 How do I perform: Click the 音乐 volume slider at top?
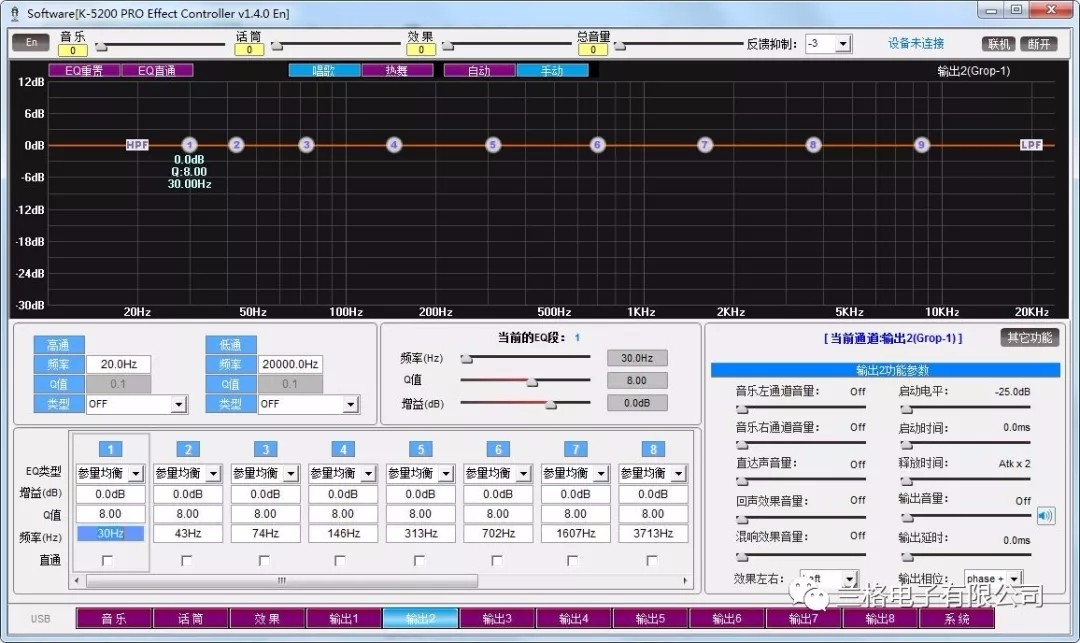tap(160, 45)
